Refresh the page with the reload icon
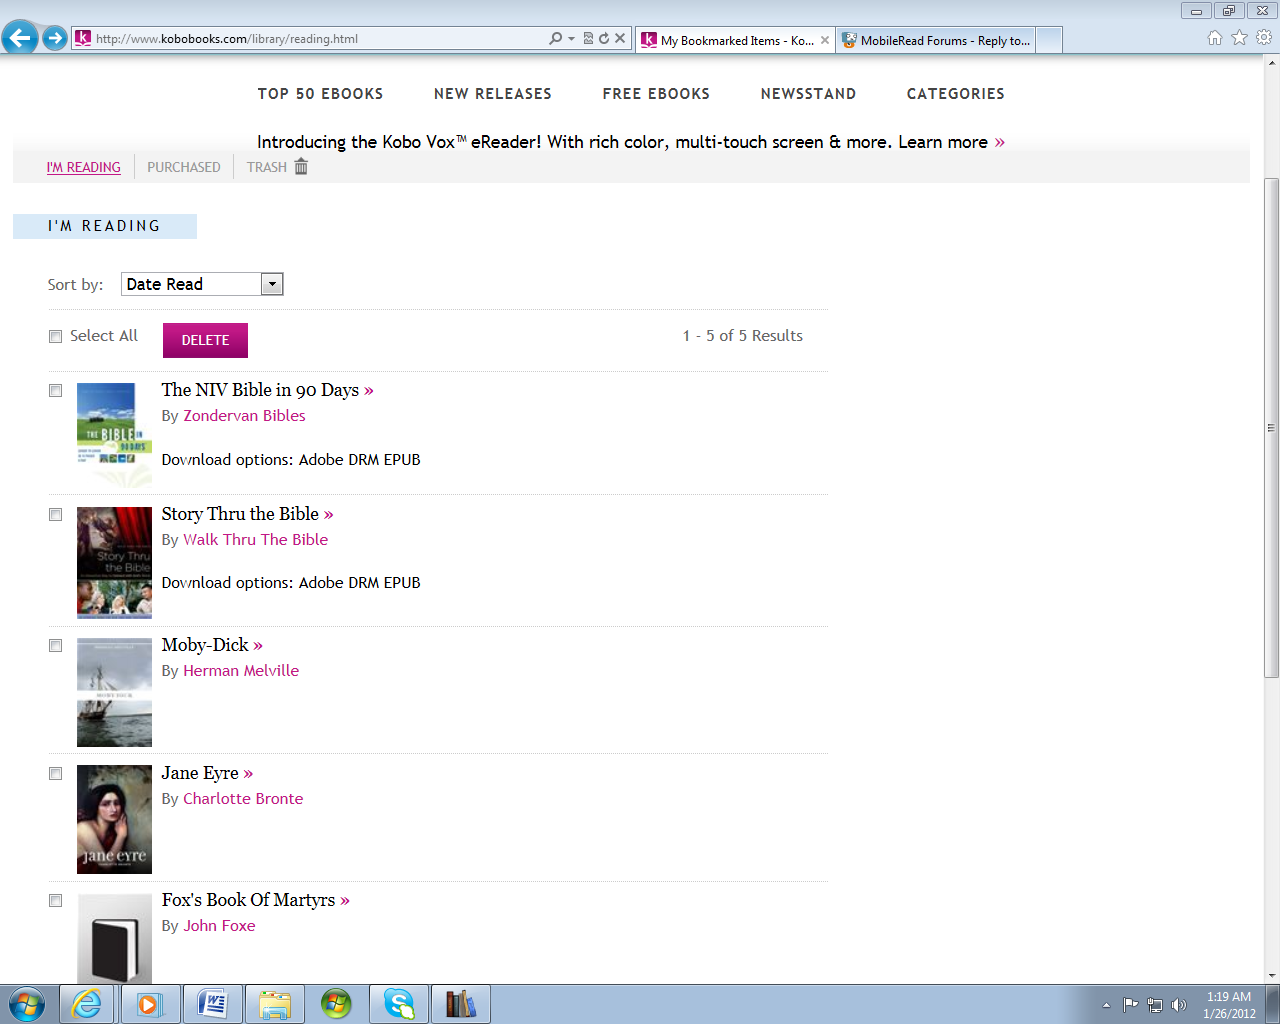Viewport: 1280px width, 1024px height. point(604,39)
